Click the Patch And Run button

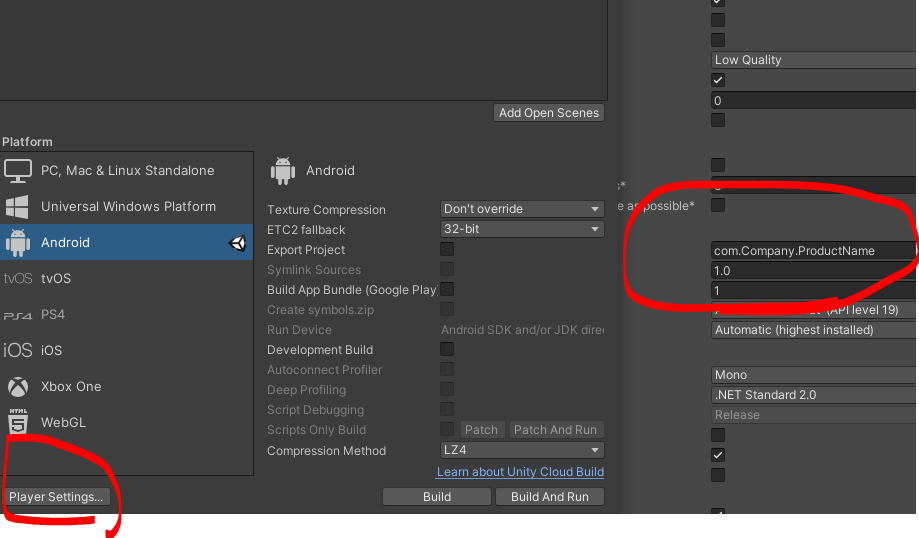pyautogui.click(x=555, y=430)
